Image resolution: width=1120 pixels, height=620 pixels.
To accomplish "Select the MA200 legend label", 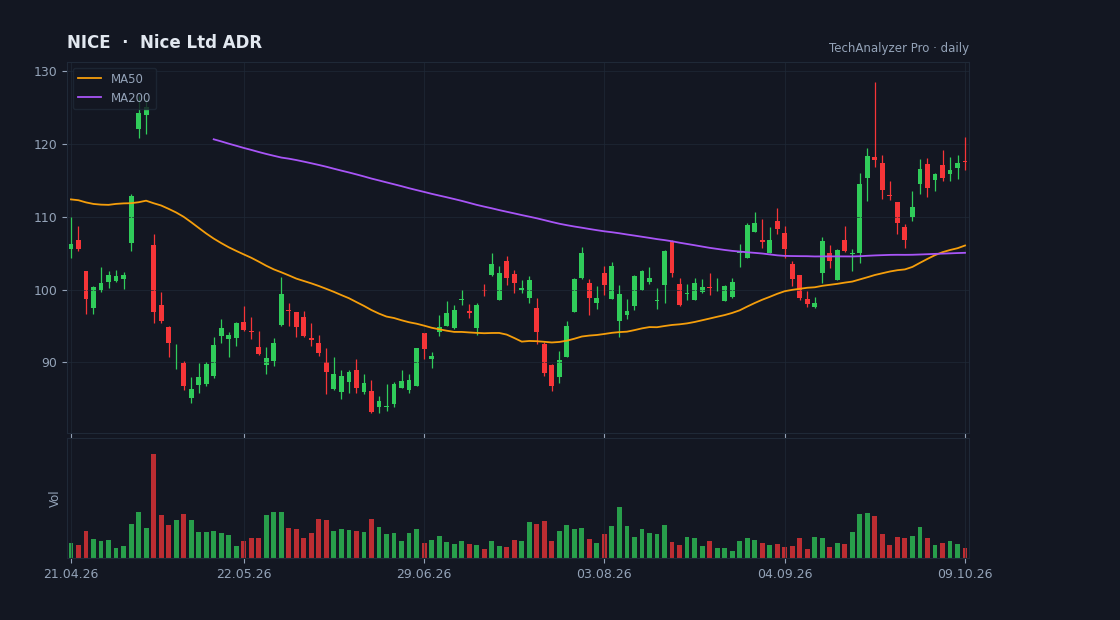I will point(130,97).
